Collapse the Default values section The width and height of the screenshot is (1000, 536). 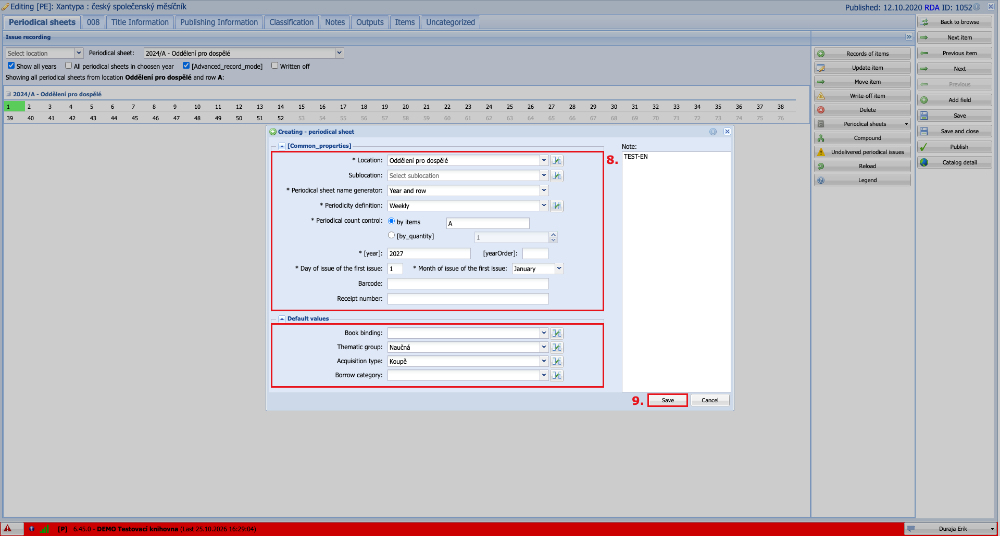coord(282,318)
